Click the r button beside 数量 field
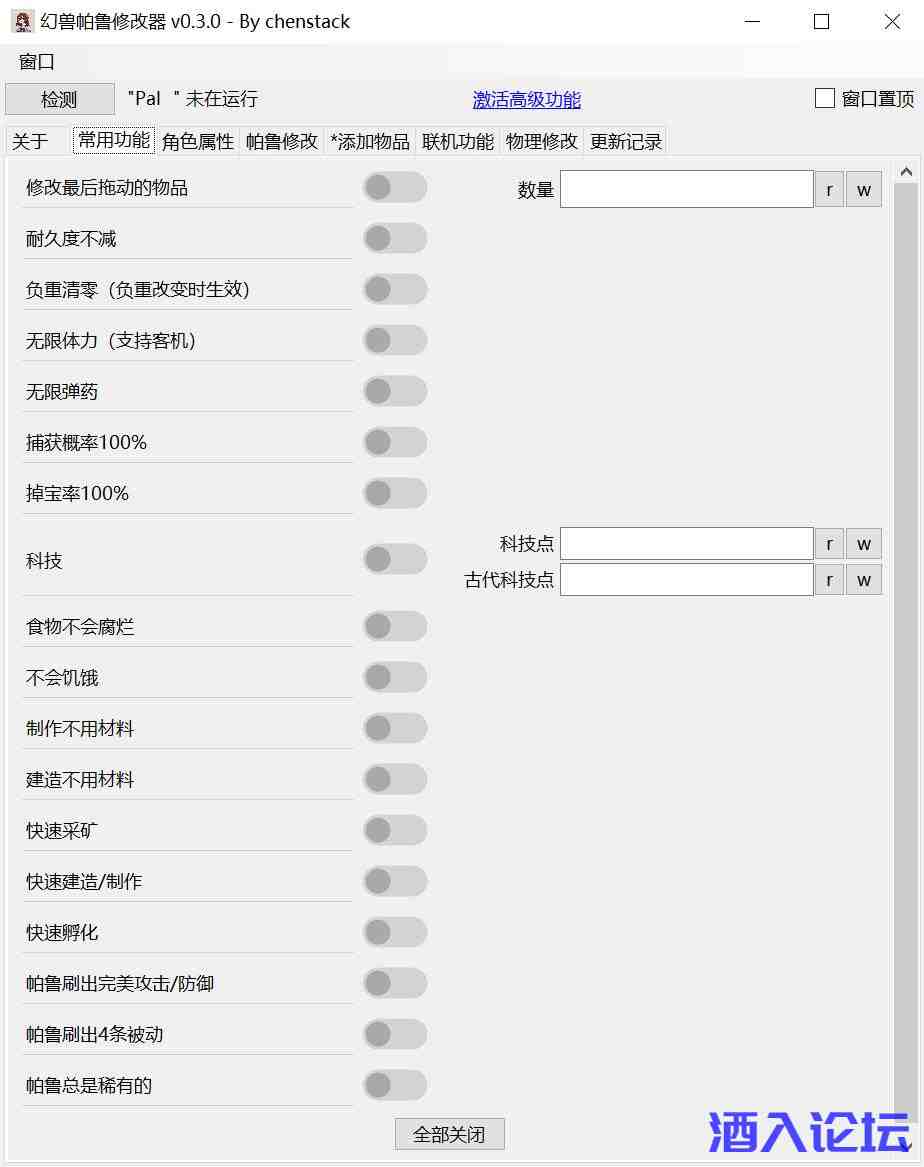The image size is (924, 1167). 829,189
